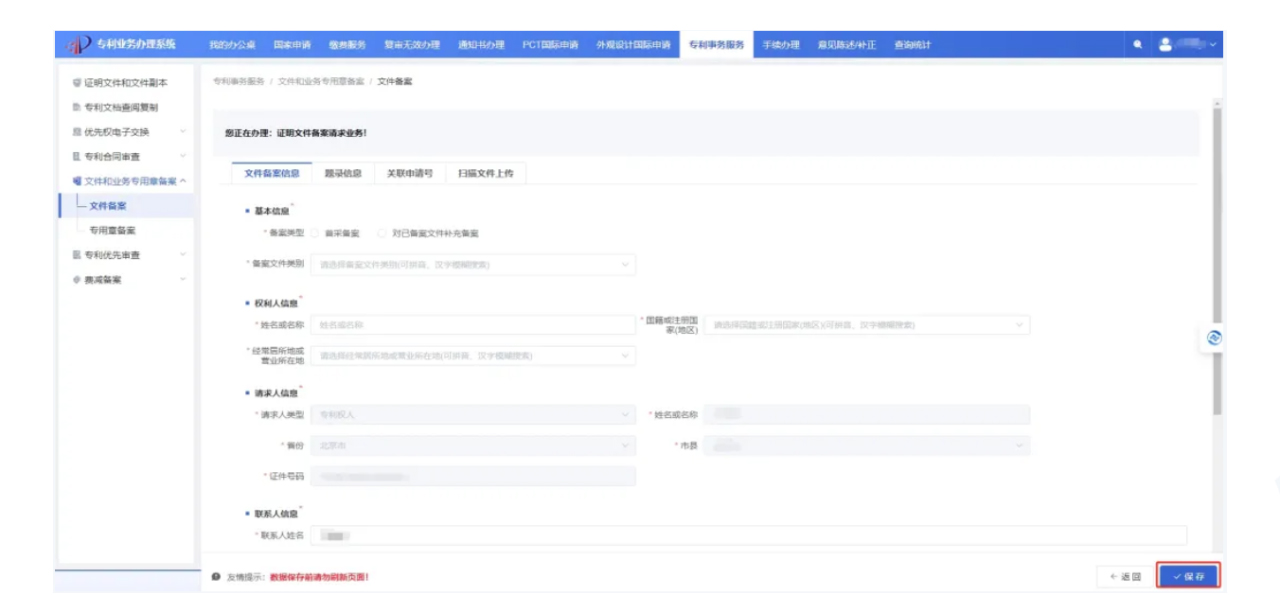Viewport: 1280px width, 607px height.
Task: Click the search magnifier icon in header
Action: (1138, 45)
